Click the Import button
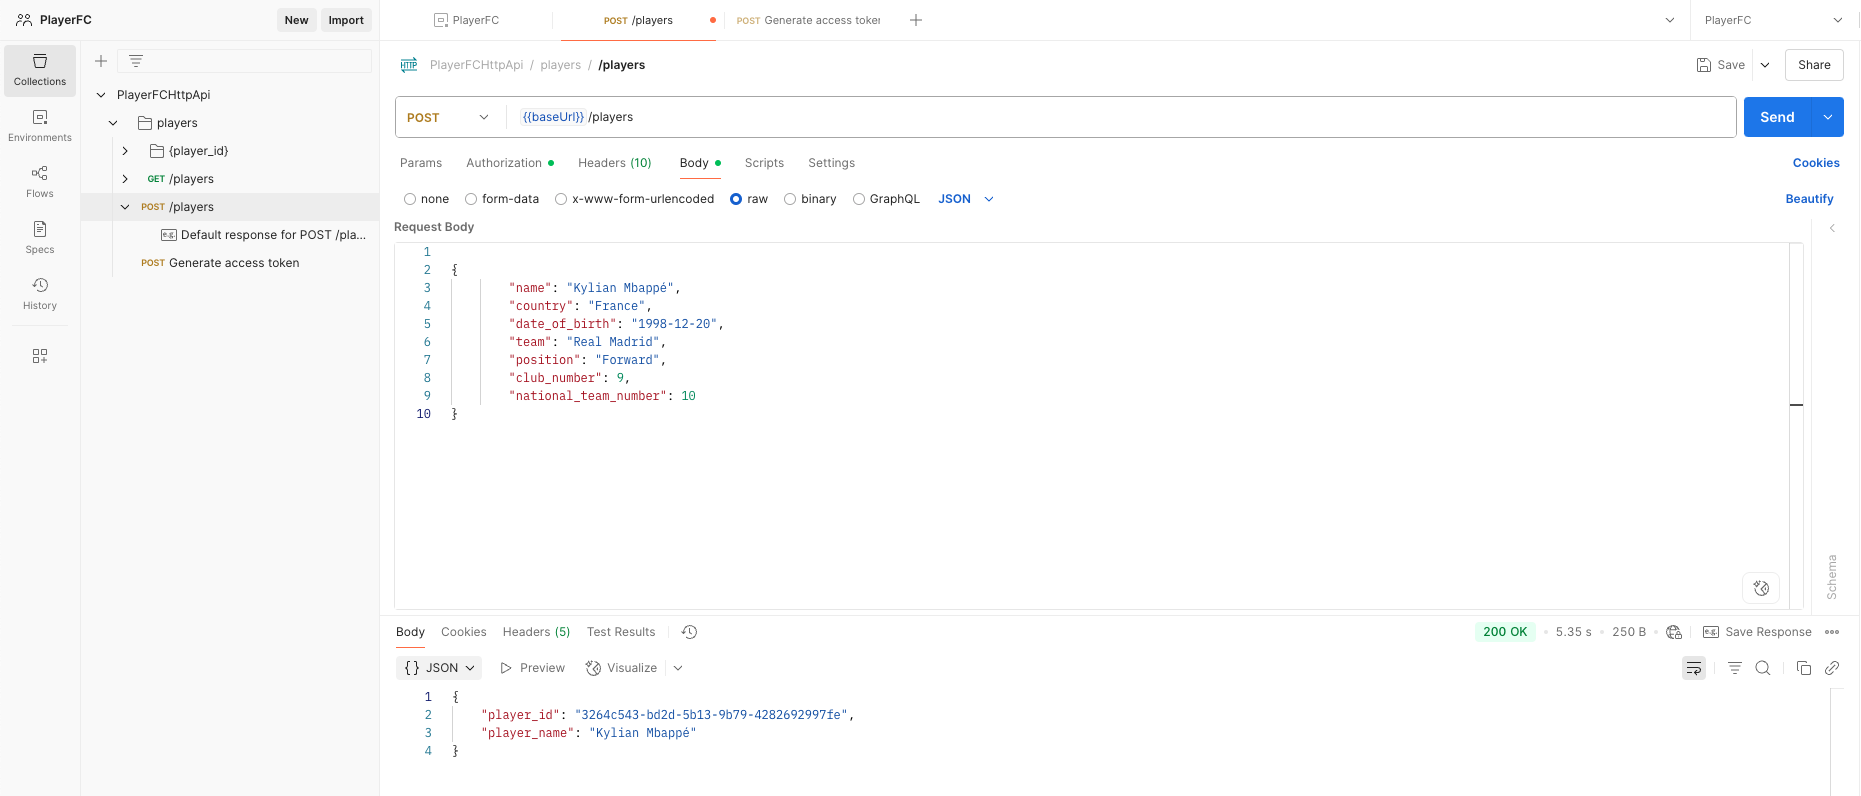Screen dimensions: 1861x796 (x=346, y=20)
